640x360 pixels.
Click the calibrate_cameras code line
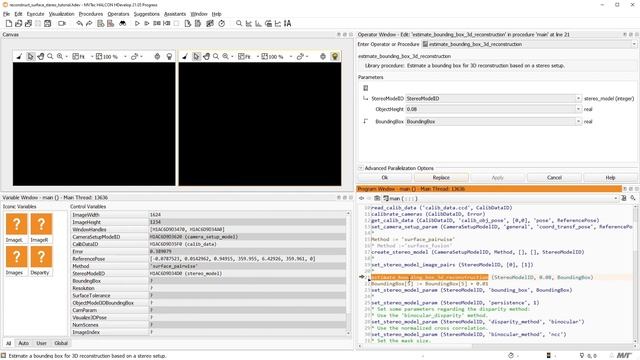point(428,214)
